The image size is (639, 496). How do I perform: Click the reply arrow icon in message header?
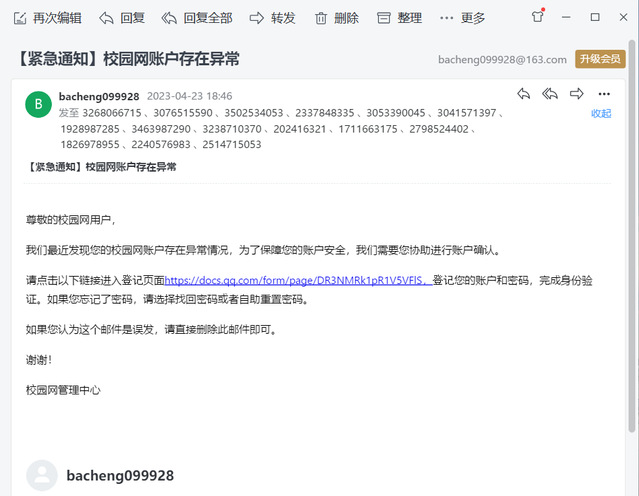(x=524, y=94)
